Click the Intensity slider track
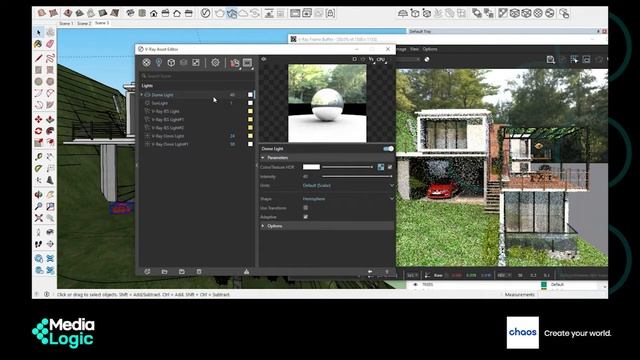 357,176
